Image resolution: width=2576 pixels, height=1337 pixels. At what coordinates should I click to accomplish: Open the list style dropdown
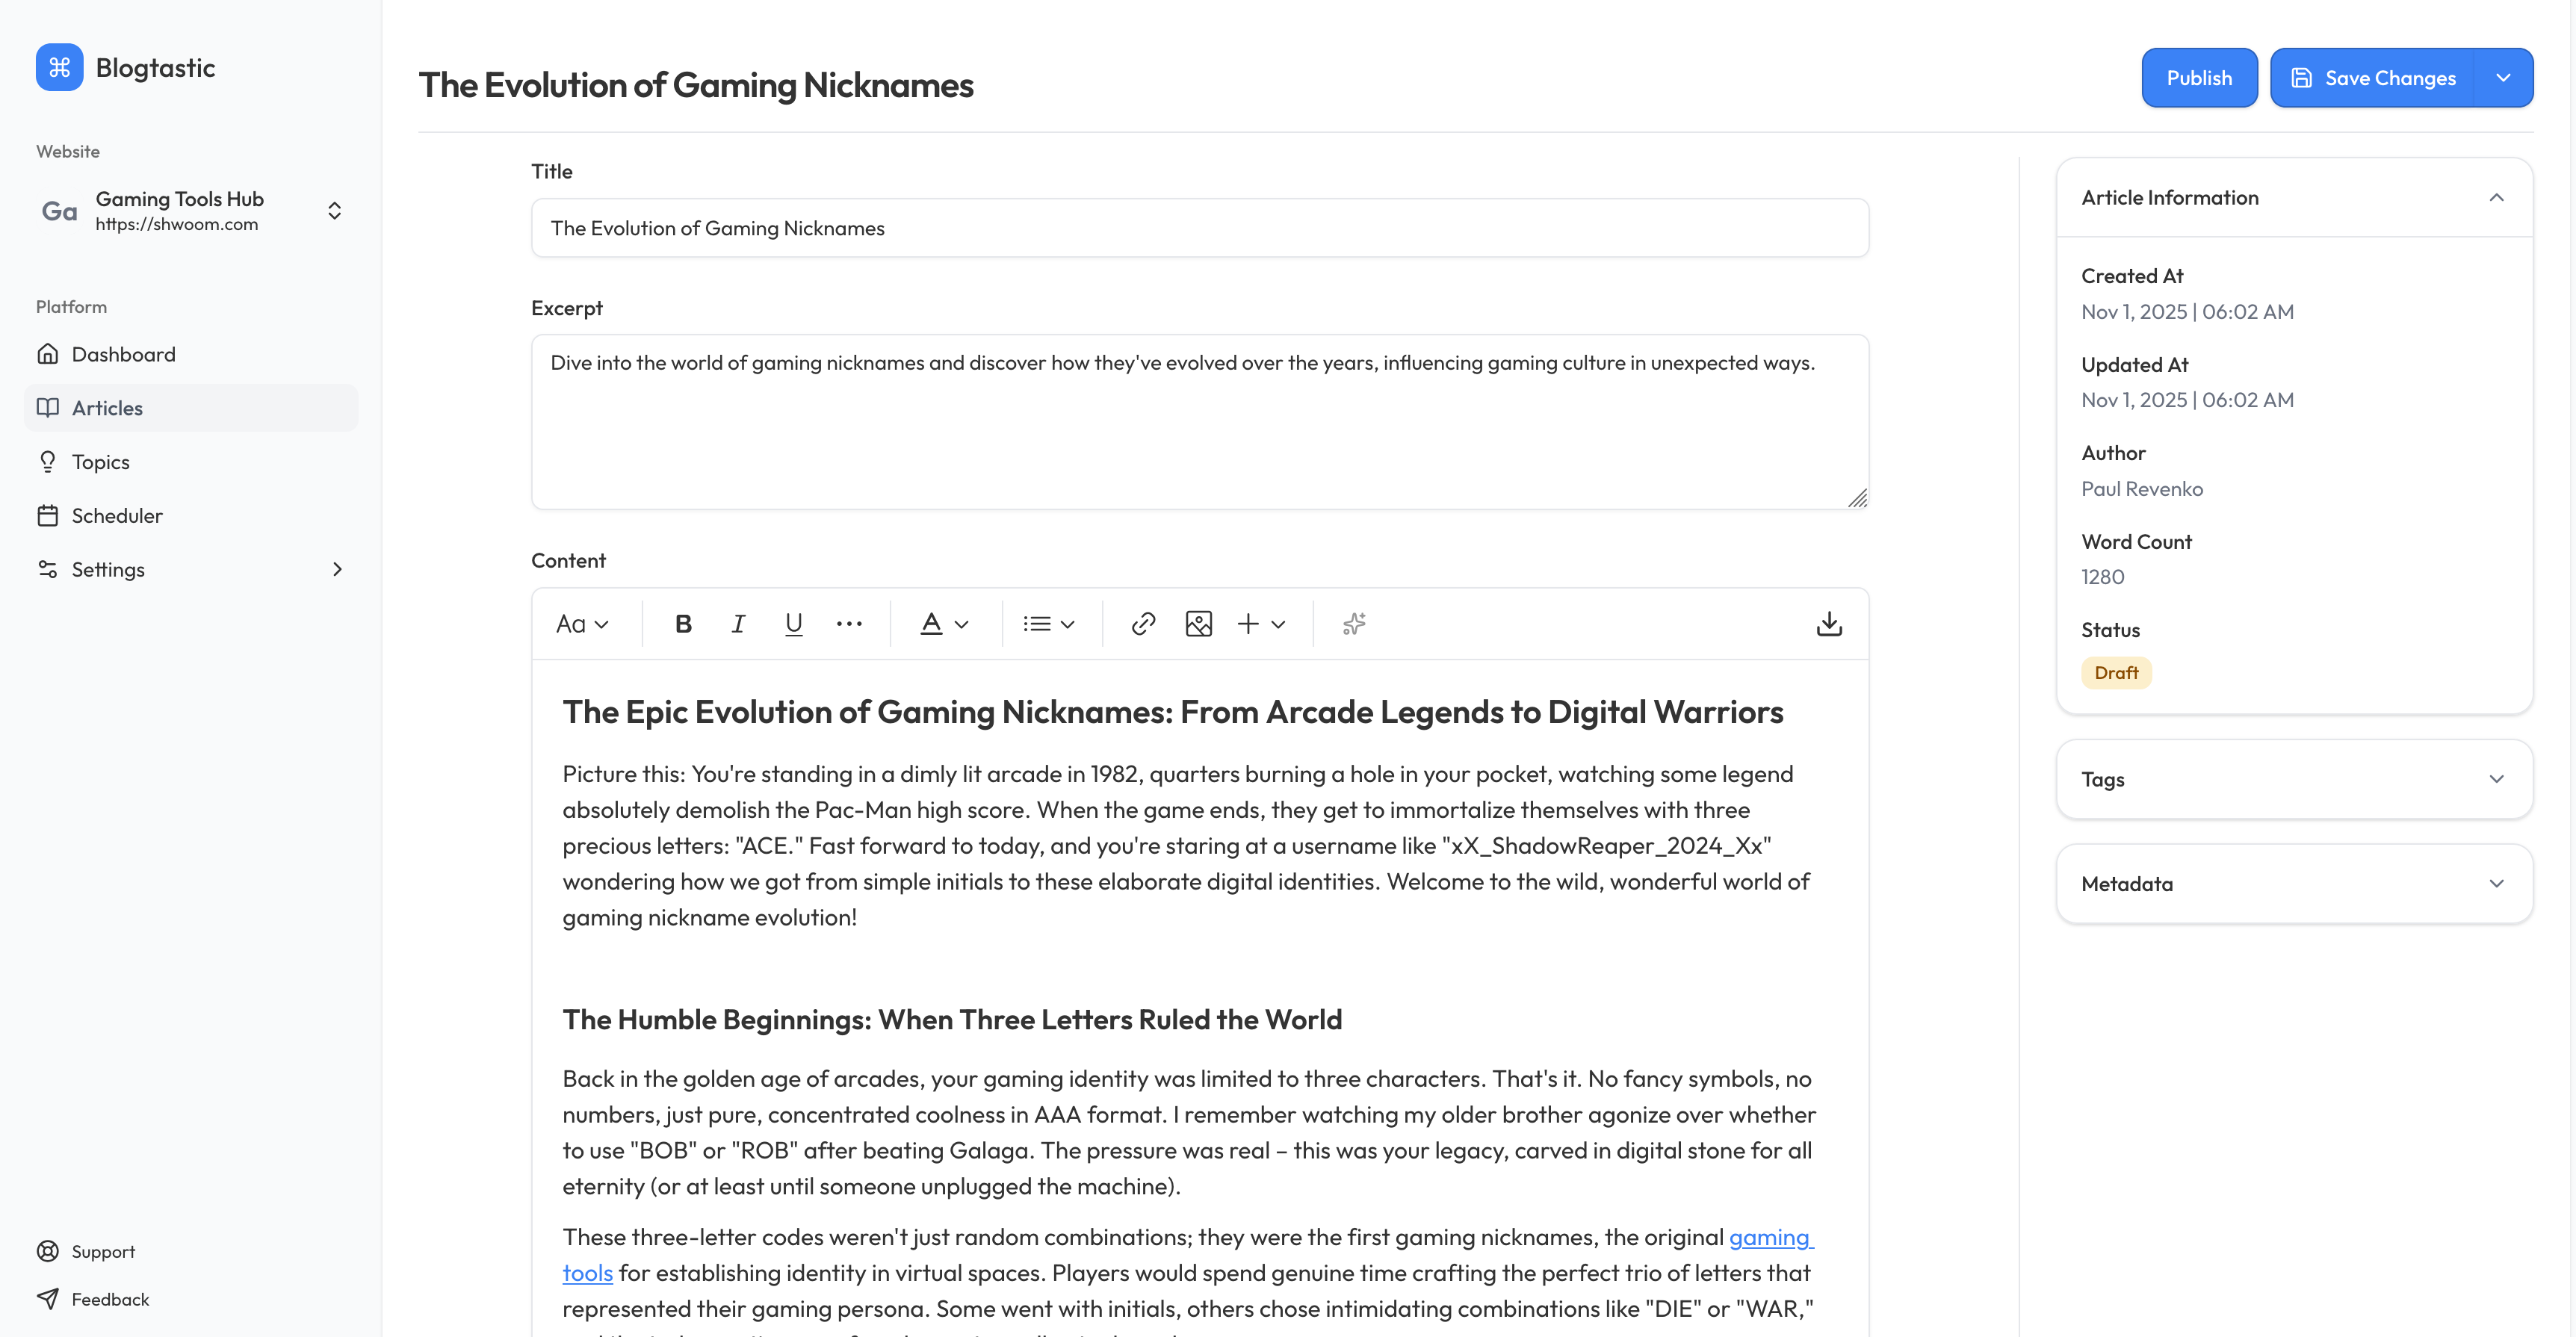click(1048, 624)
